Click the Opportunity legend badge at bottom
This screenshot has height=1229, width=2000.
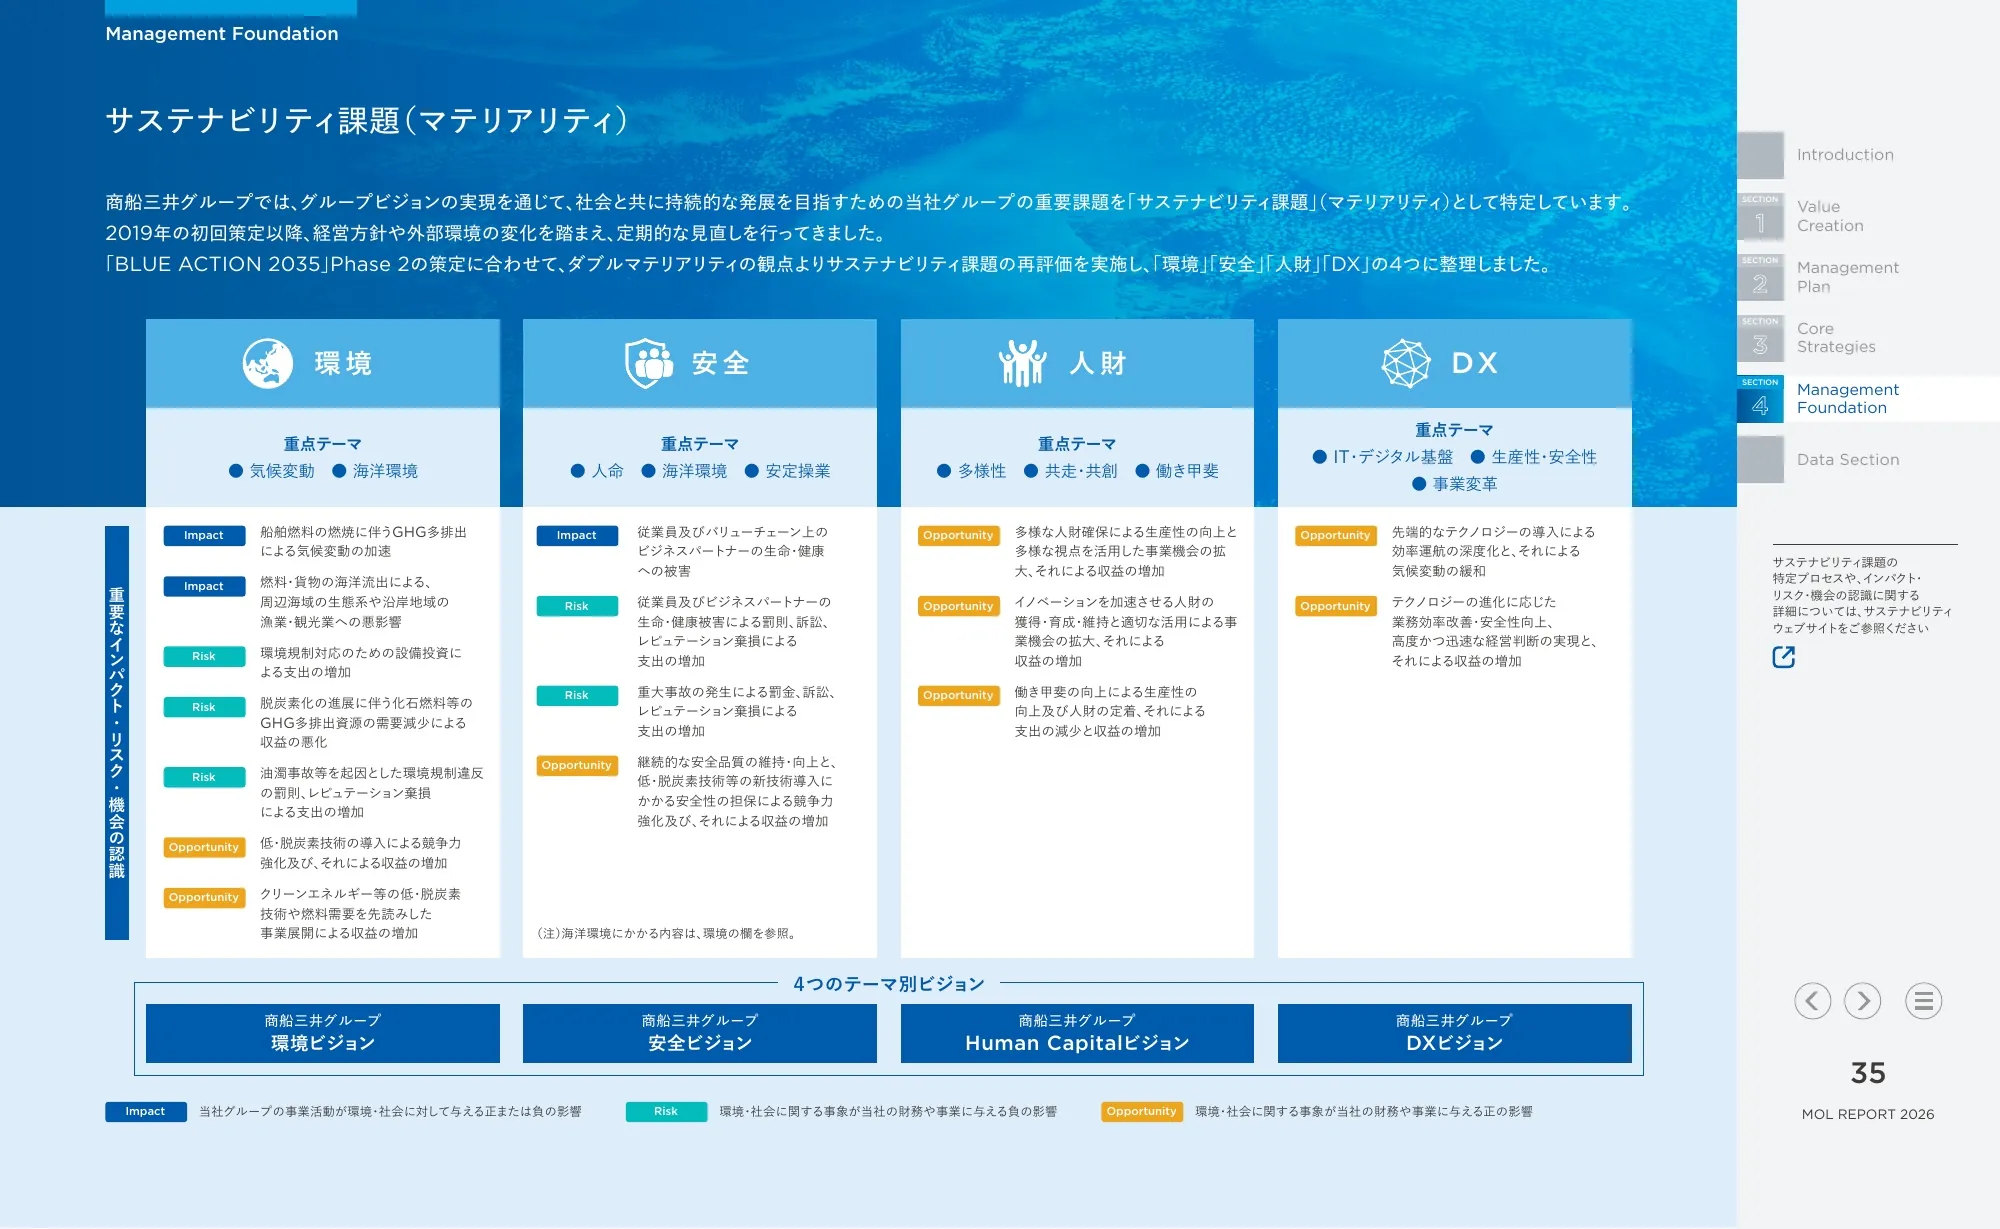click(x=1142, y=1112)
